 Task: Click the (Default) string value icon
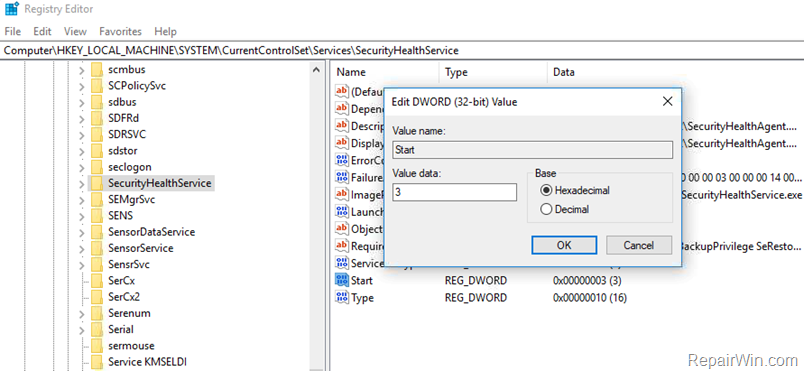coord(341,91)
